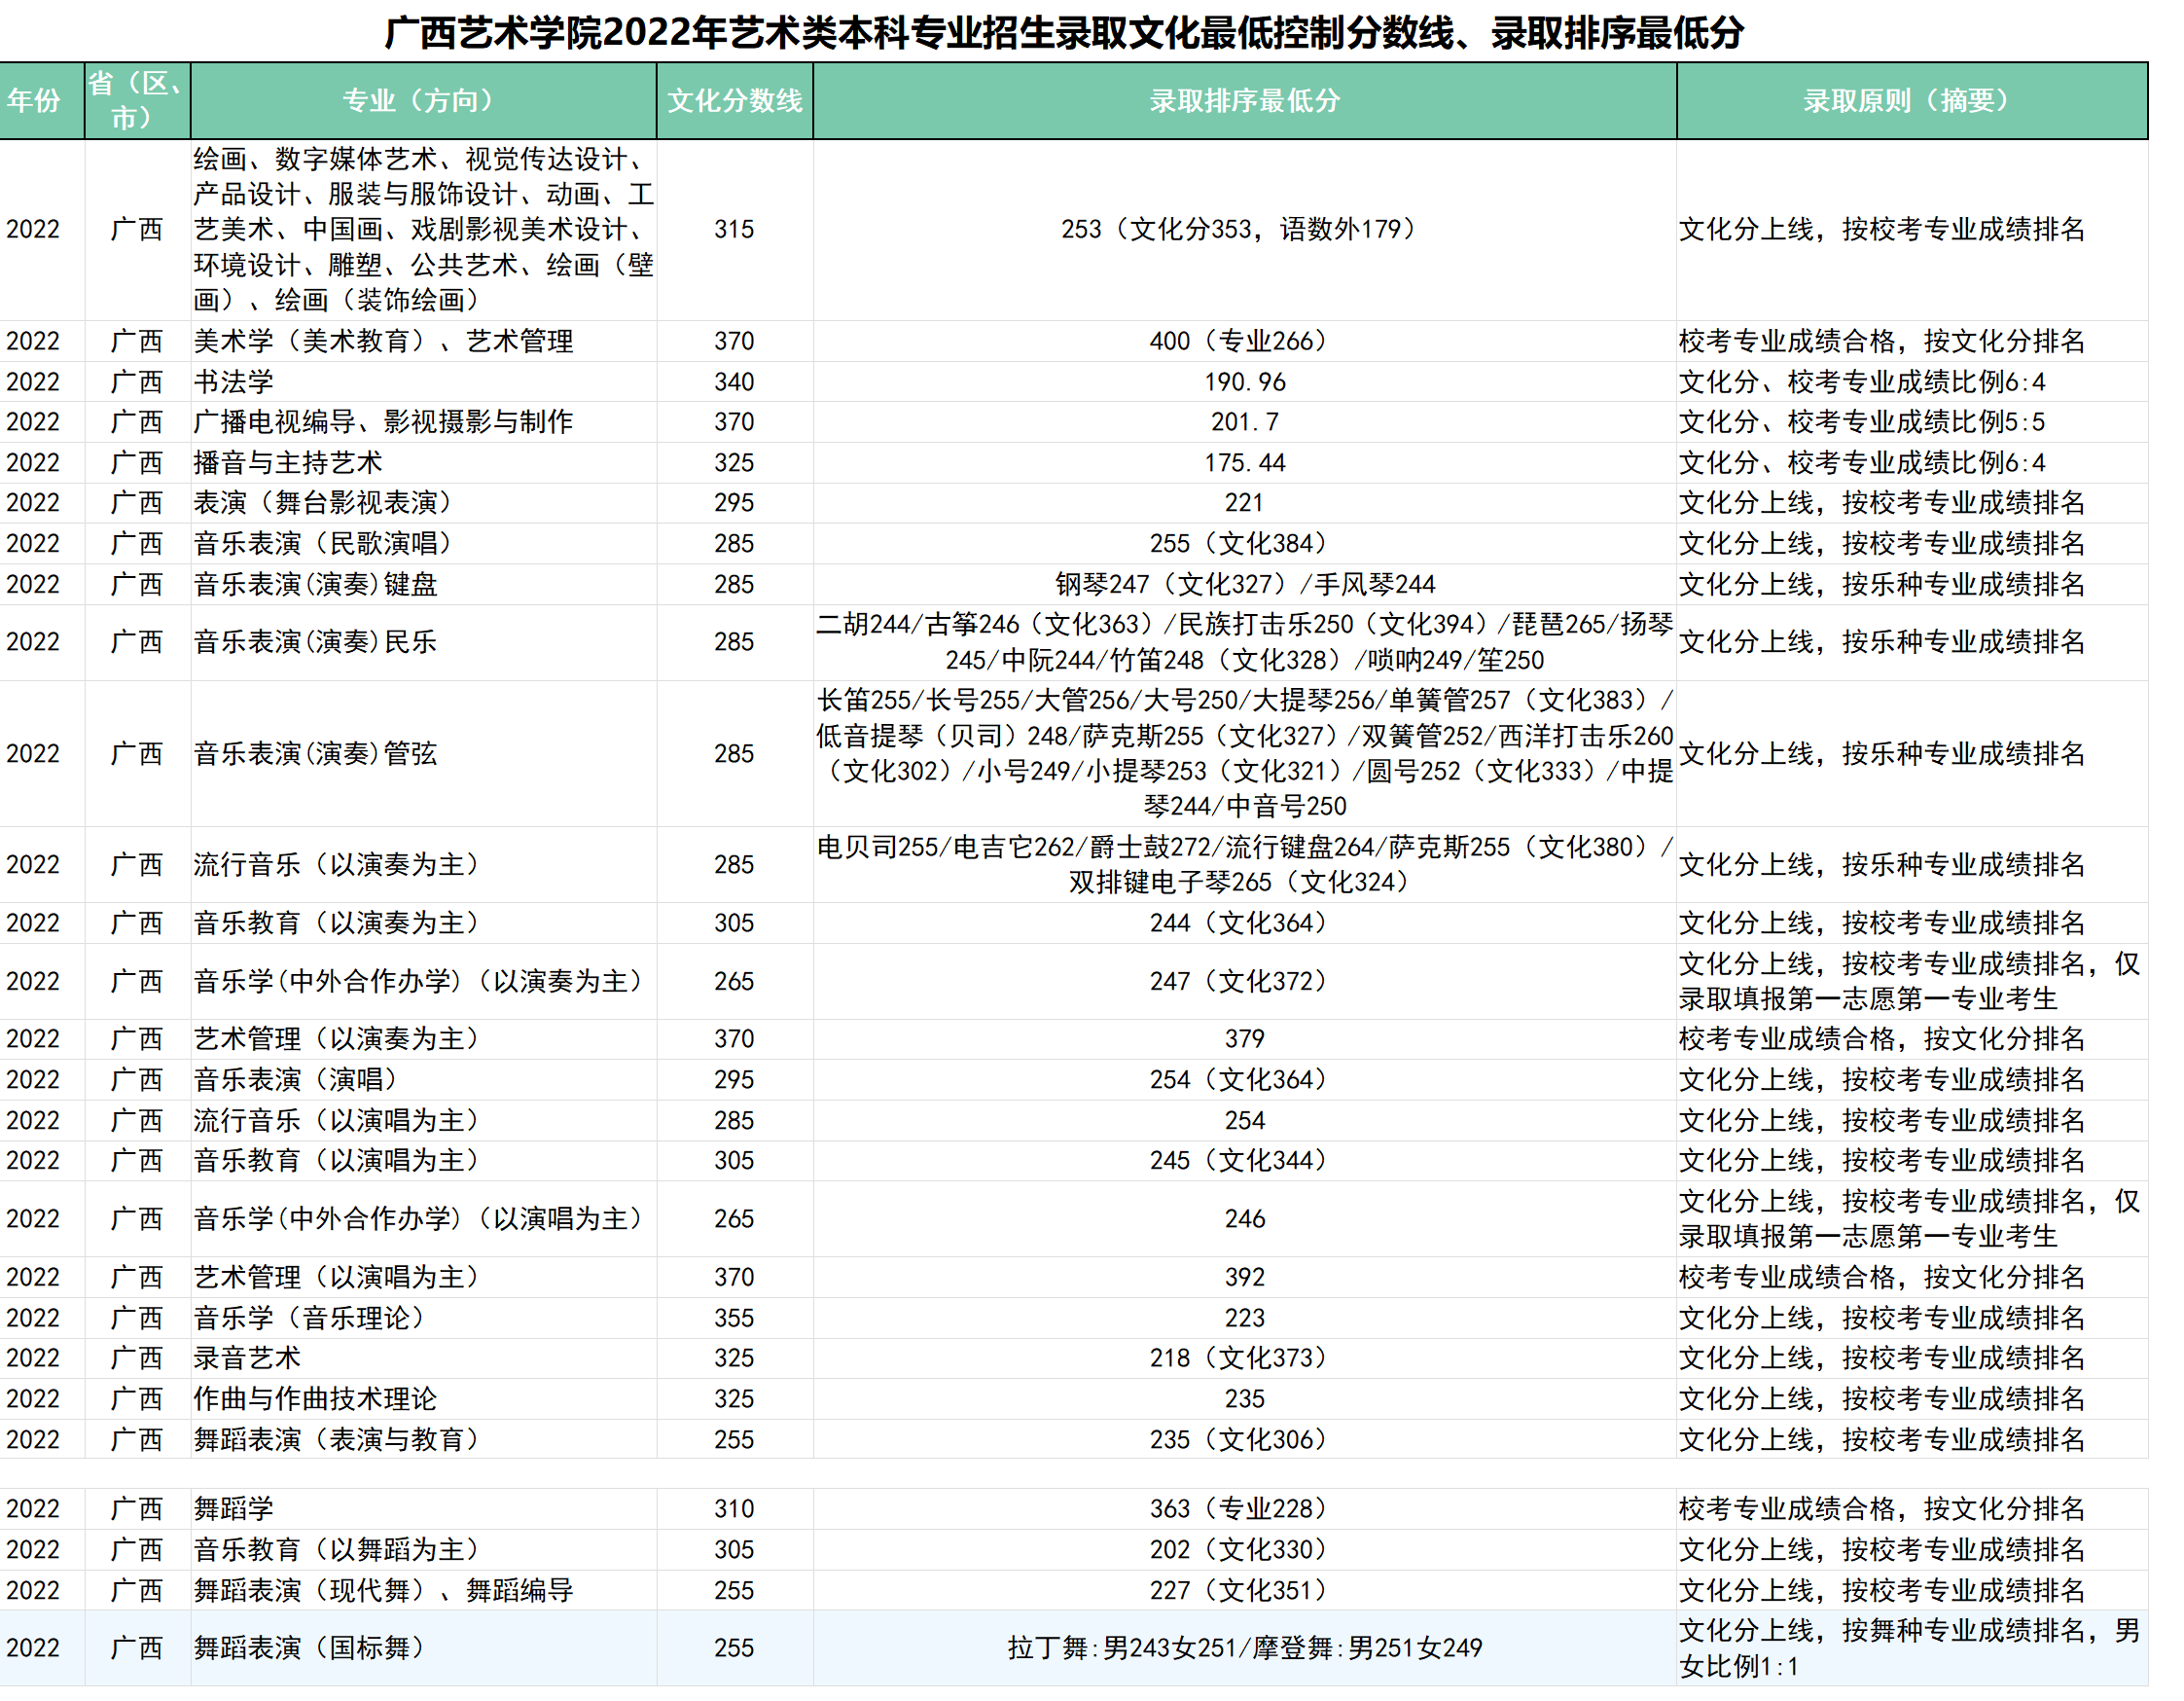Select the value 202（文化330）
Viewport: 2184px width, 1701px height.
tap(1245, 1550)
